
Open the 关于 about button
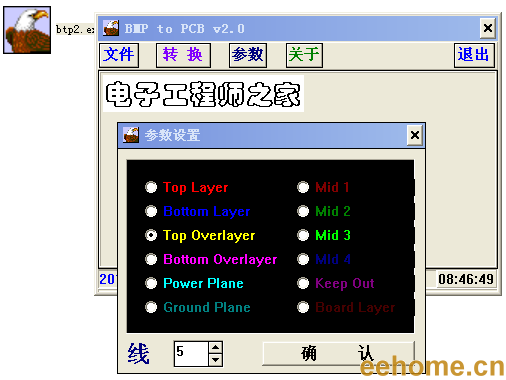pyautogui.click(x=304, y=55)
